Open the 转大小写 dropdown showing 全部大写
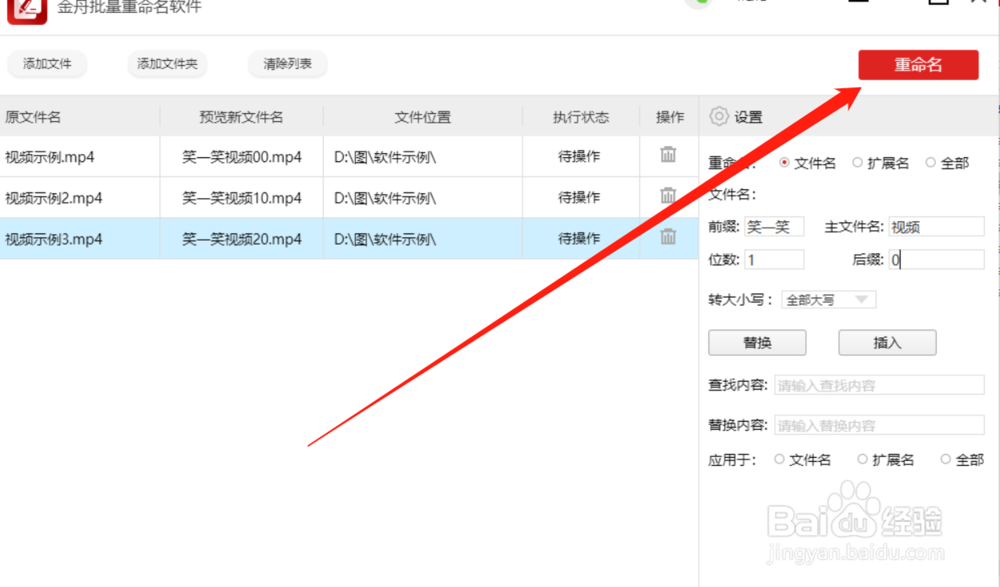Screen dimensions: 1000x587 pyautogui.click(x=828, y=299)
